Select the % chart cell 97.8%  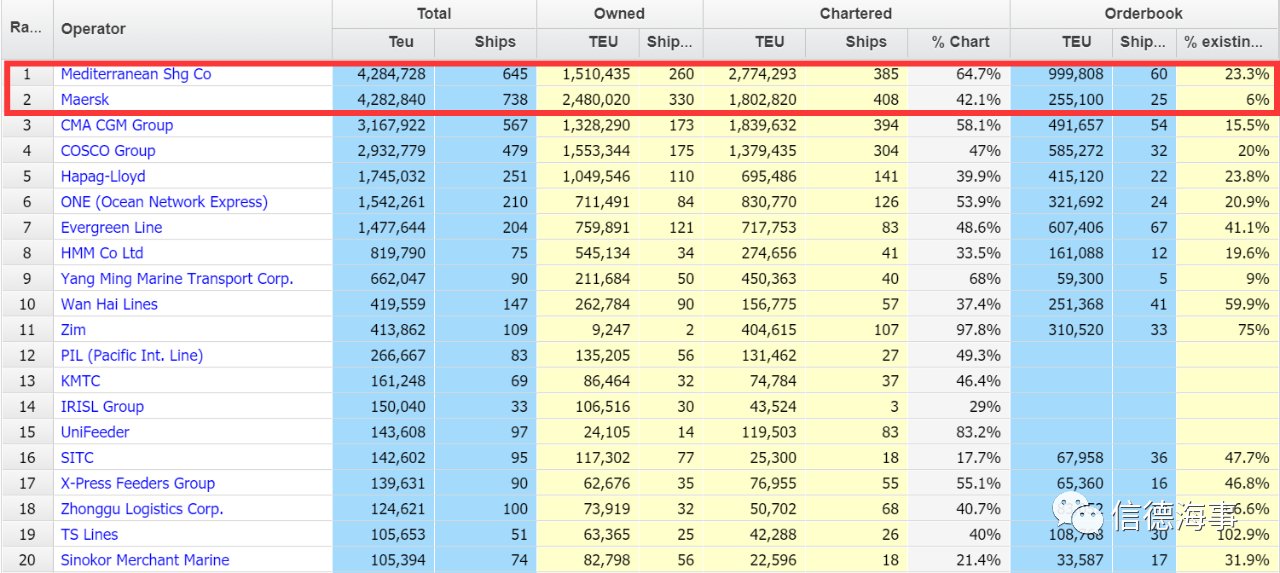tap(958, 330)
